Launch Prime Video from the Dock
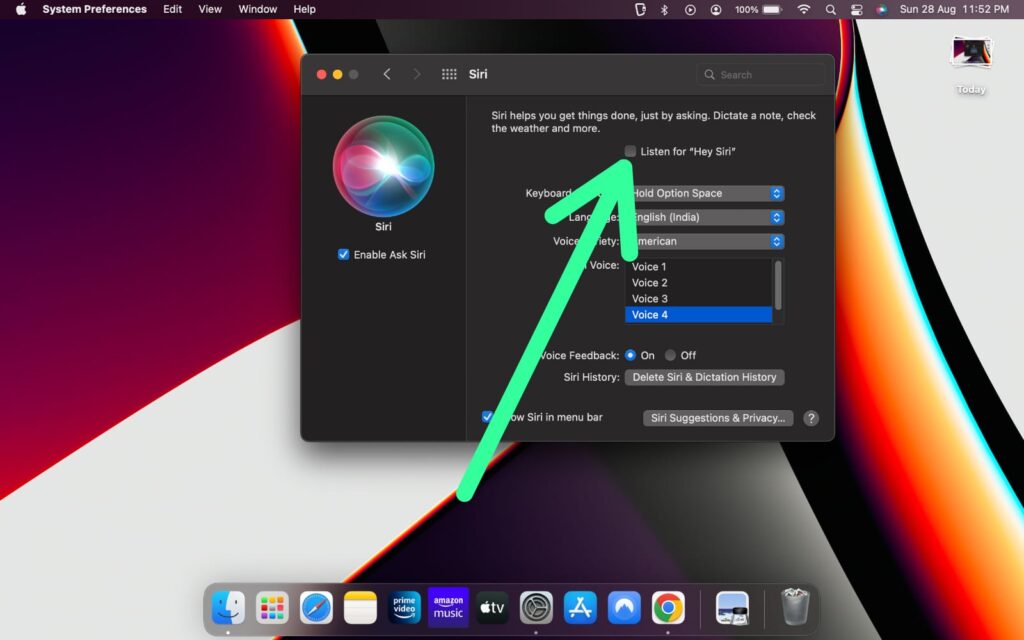The width and height of the screenshot is (1024, 640). tap(404, 608)
